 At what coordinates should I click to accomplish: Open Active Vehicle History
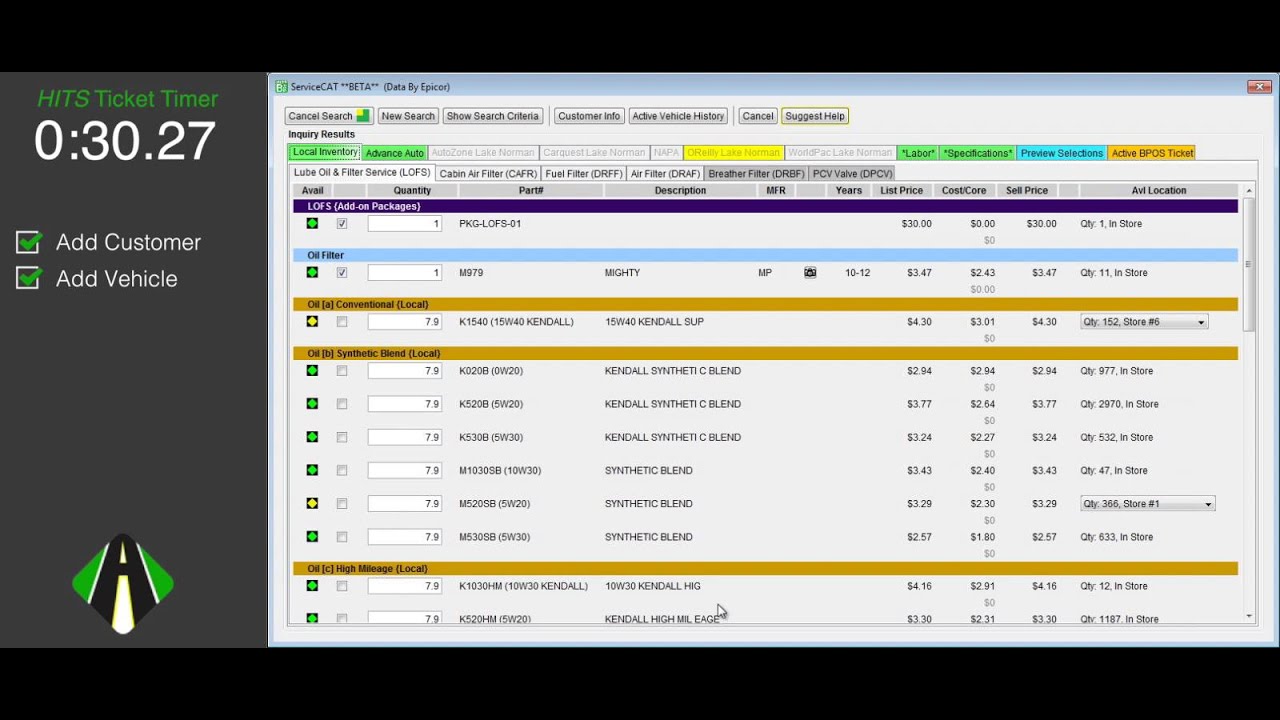(678, 116)
